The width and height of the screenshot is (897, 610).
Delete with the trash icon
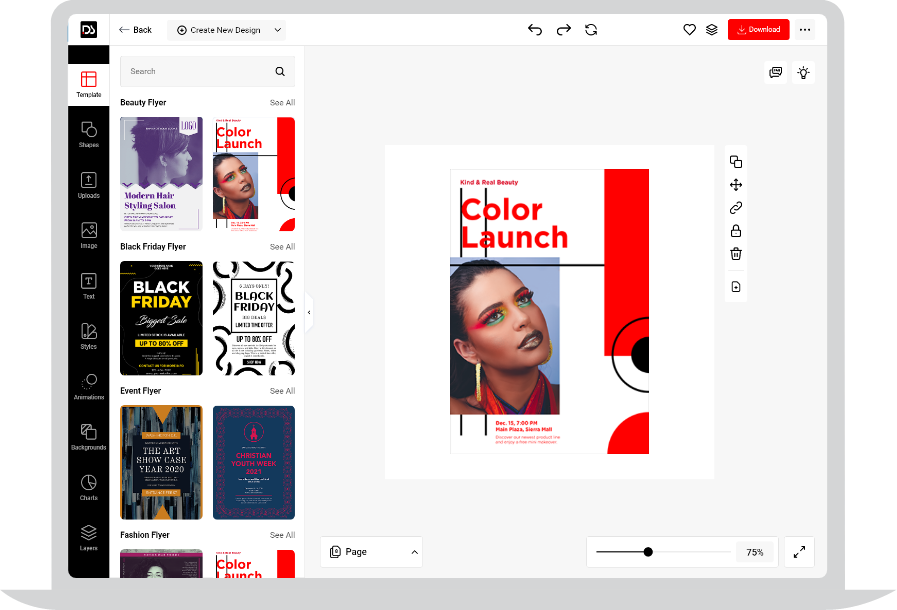point(736,253)
